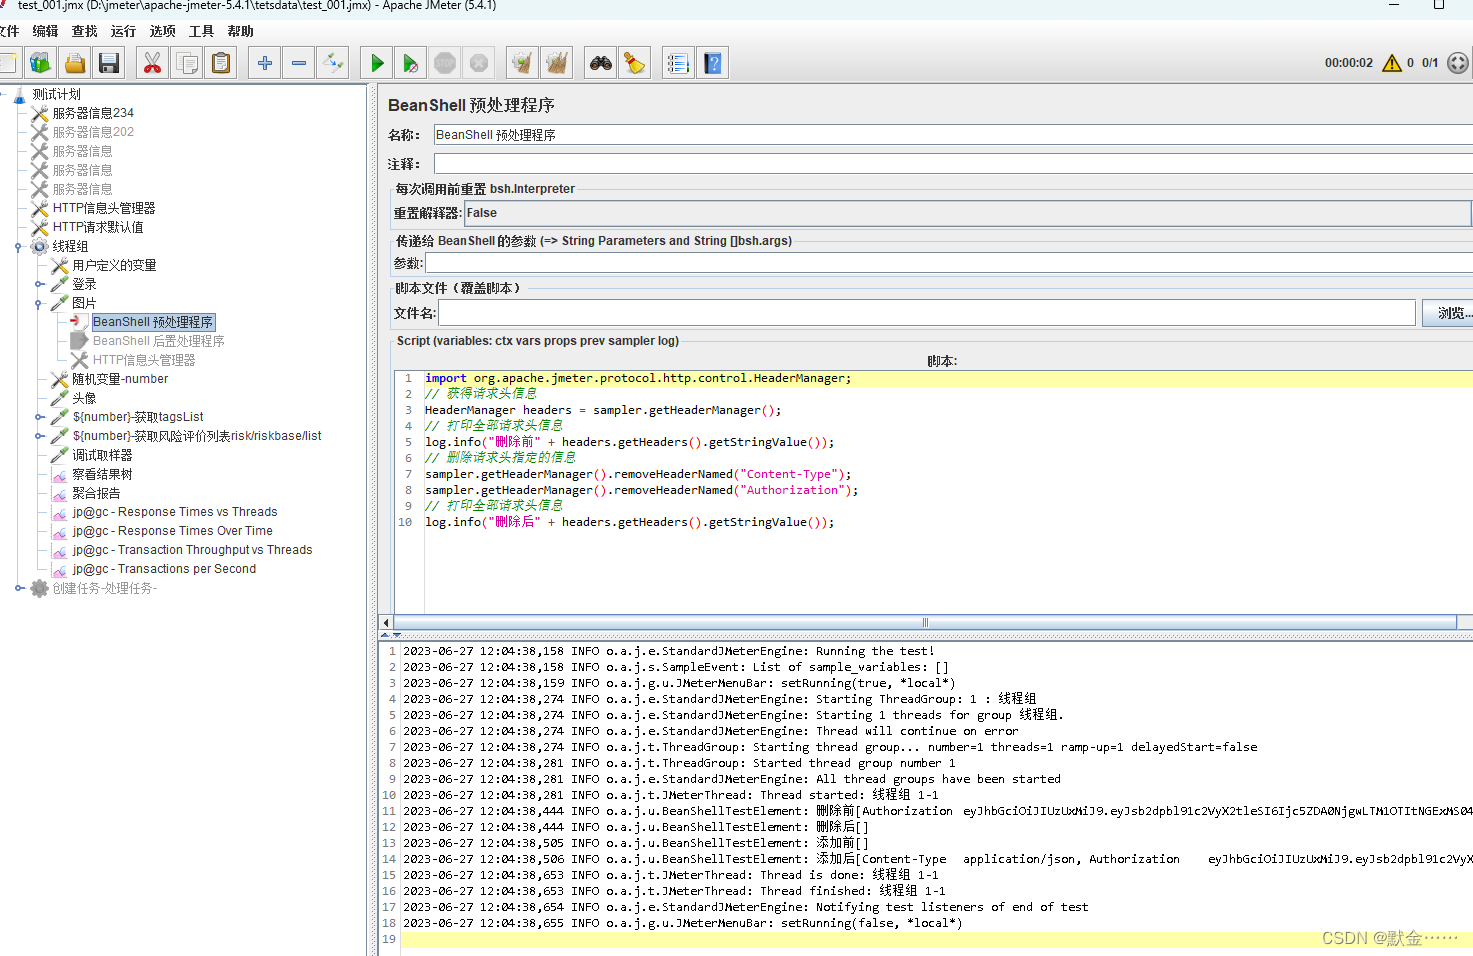
Task: Open Help with the question mark icon
Action: tap(712, 63)
